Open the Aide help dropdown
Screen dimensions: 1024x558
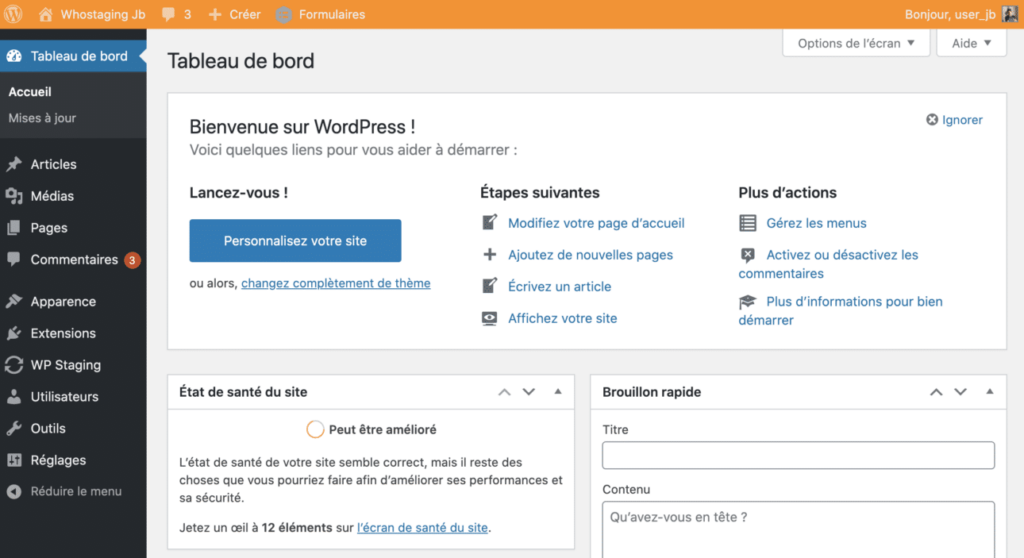pyautogui.click(x=971, y=43)
